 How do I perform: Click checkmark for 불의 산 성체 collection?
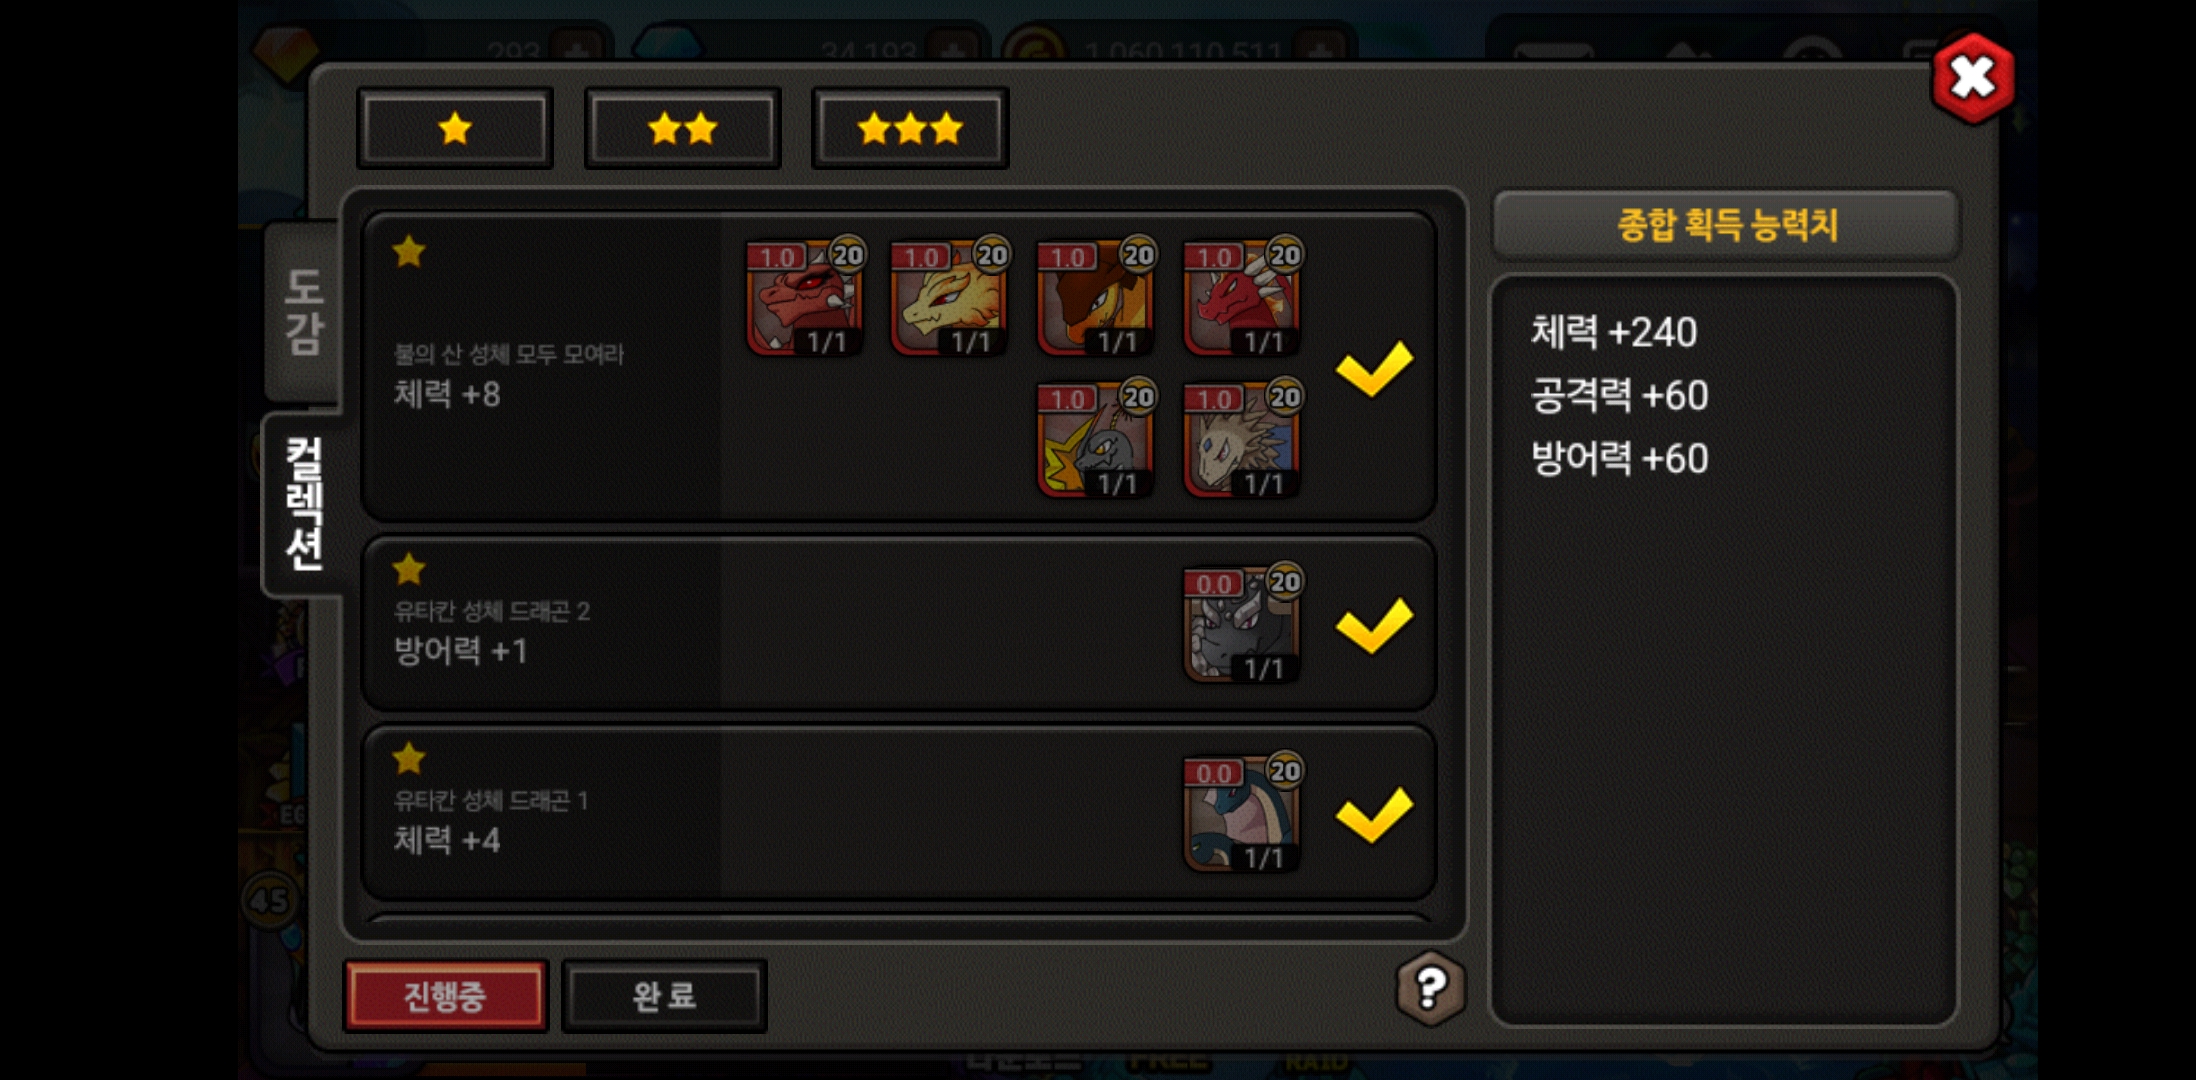tap(1375, 369)
